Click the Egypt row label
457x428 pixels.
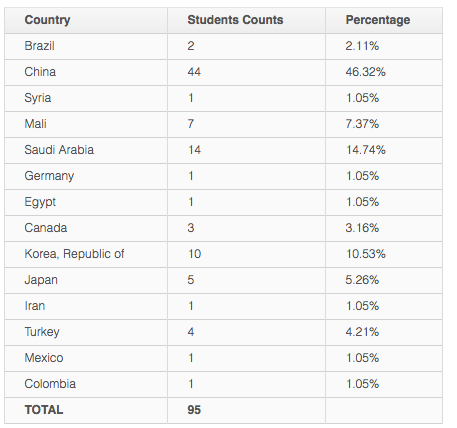pos(40,202)
